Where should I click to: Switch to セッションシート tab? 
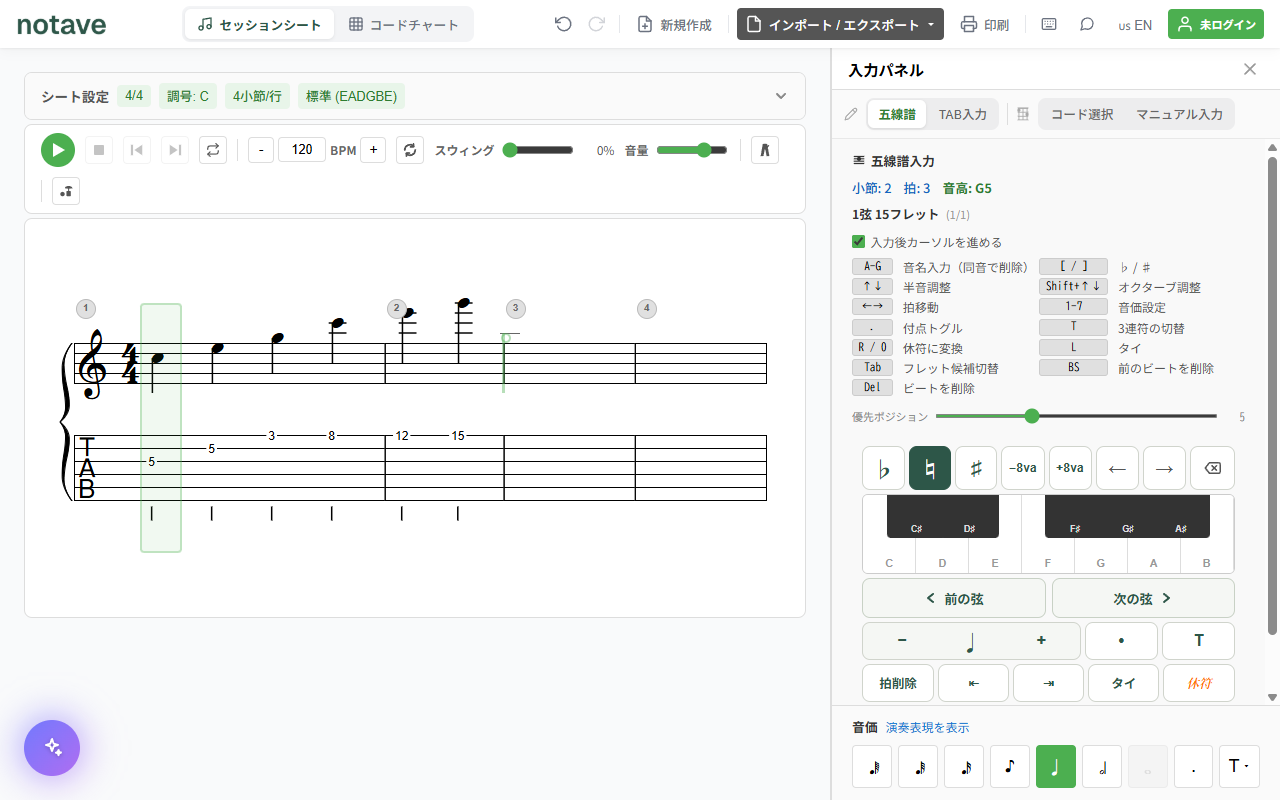260,24
